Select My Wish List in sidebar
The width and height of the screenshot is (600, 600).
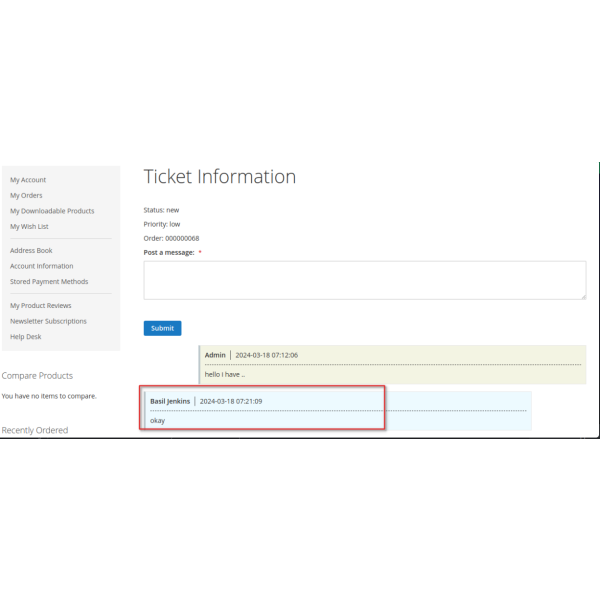[x=29, y=227]
